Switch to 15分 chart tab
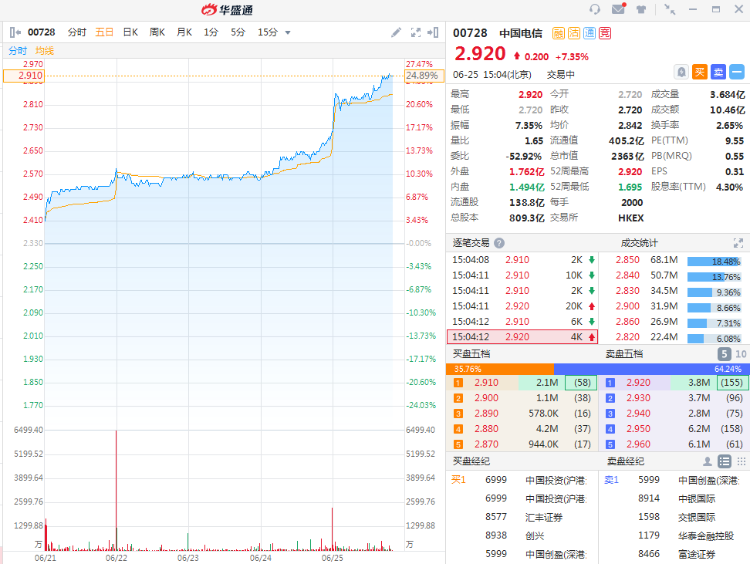Image resolution: width=750 pixels, height=564 pixels. pyautogui.click(x=267, y=32)
